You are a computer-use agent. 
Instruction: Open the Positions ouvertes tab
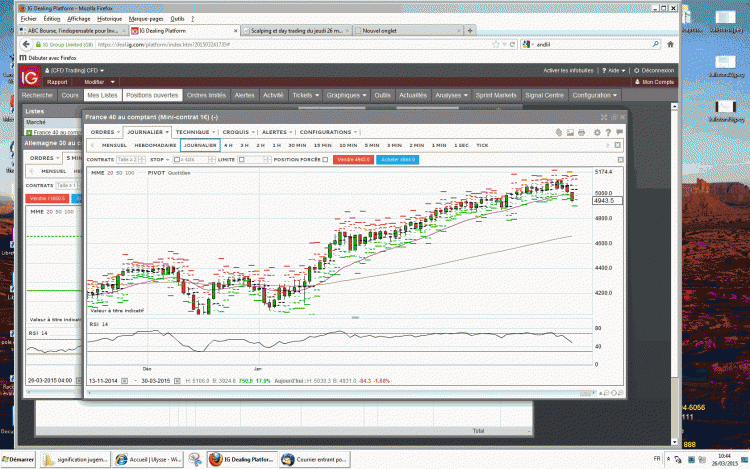point(152,95)
